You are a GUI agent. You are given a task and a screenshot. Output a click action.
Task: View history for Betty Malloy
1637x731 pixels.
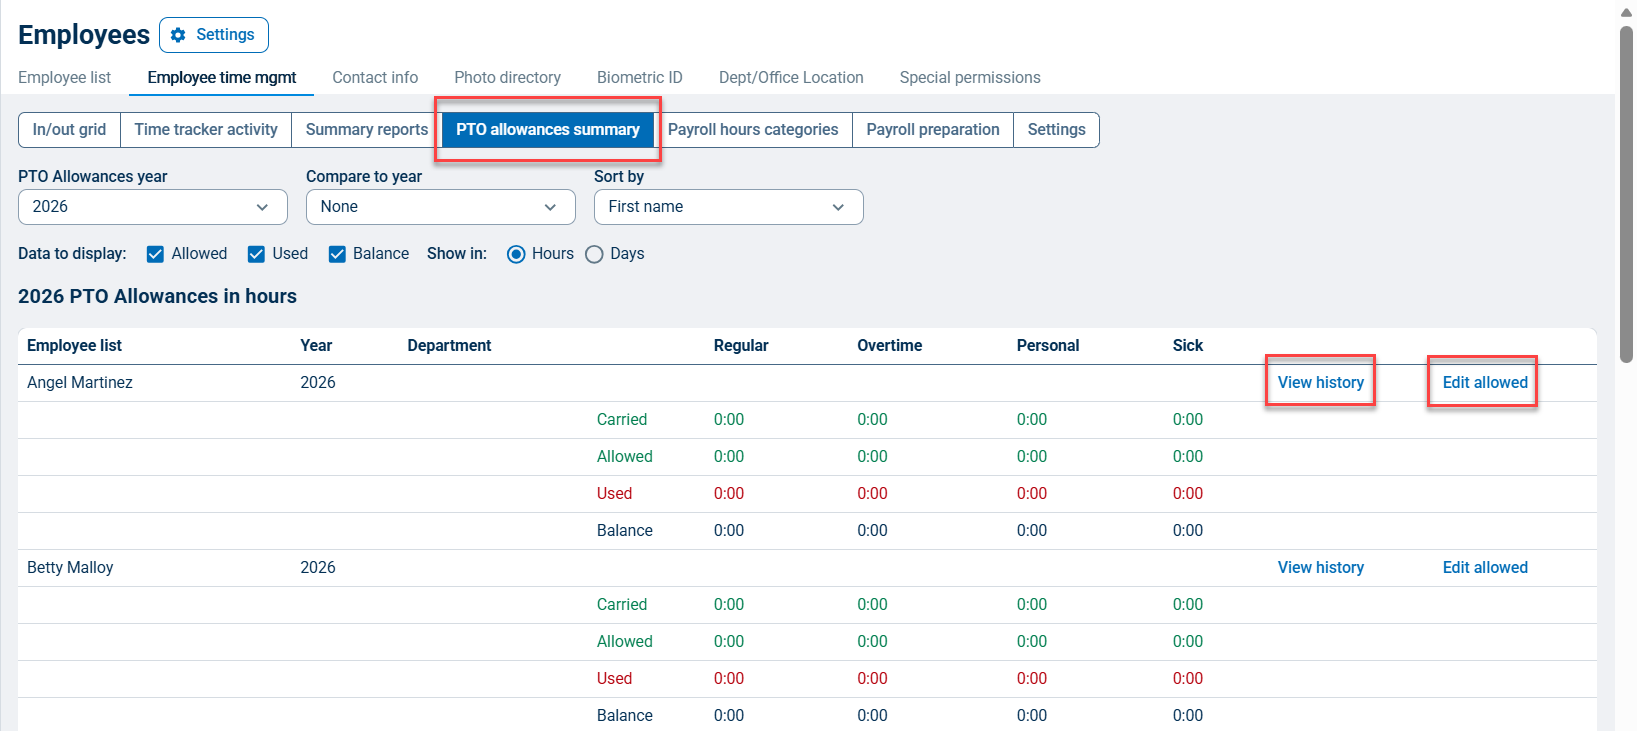coord(1321,567)
